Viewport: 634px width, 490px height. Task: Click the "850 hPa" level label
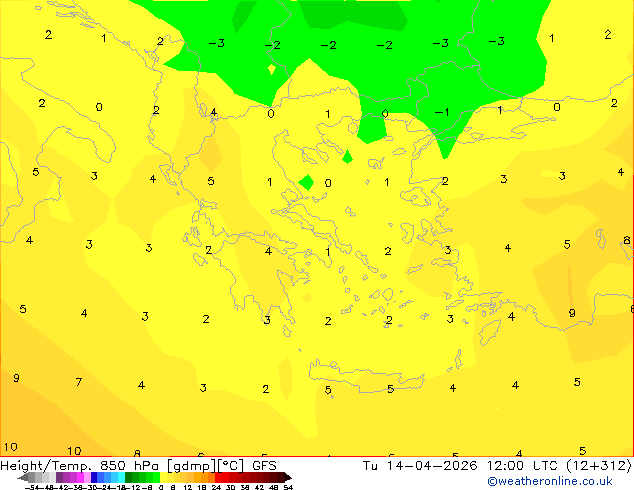tap(129, 466)
